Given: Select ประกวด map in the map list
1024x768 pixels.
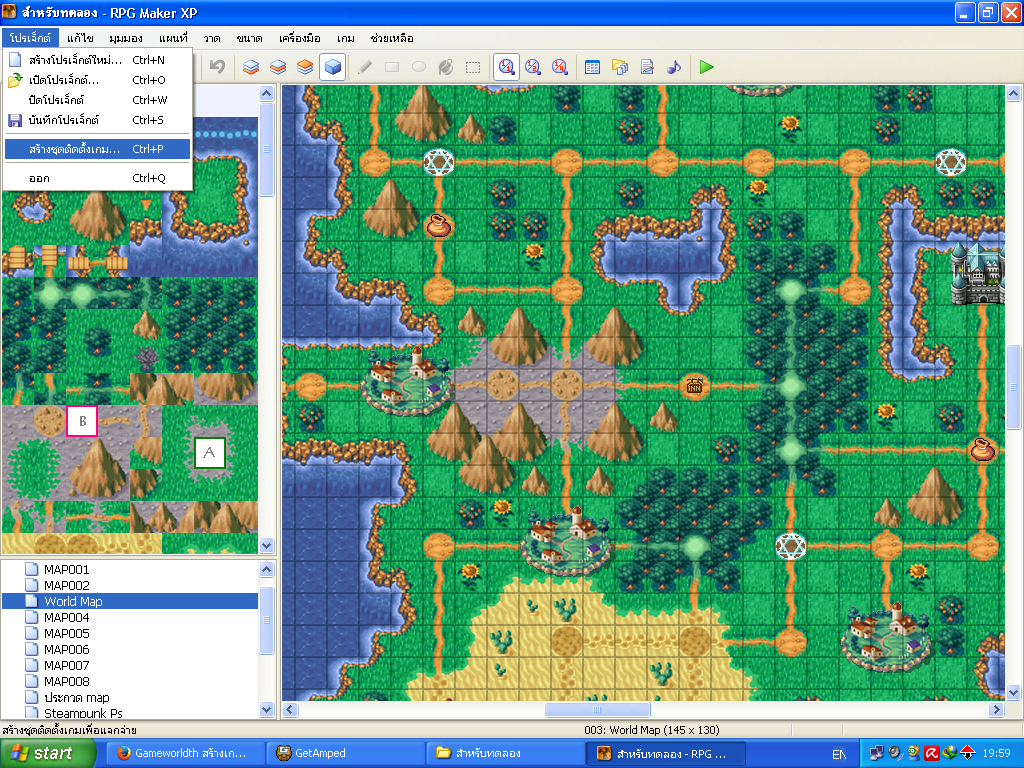Looking at the screenshot, I should point(76,697).
